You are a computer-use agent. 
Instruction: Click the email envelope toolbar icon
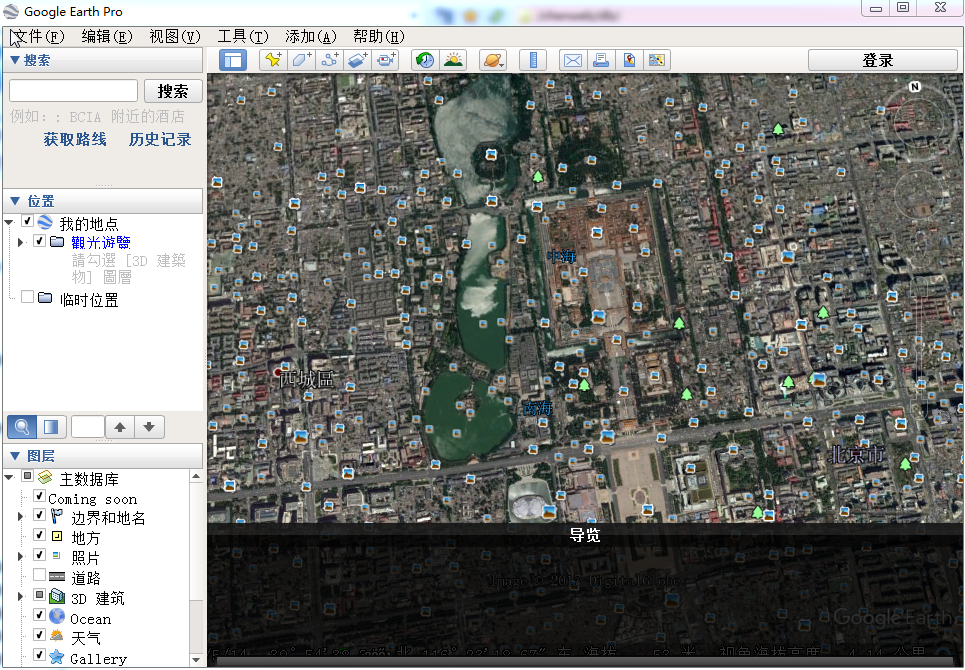pos(572,60)
